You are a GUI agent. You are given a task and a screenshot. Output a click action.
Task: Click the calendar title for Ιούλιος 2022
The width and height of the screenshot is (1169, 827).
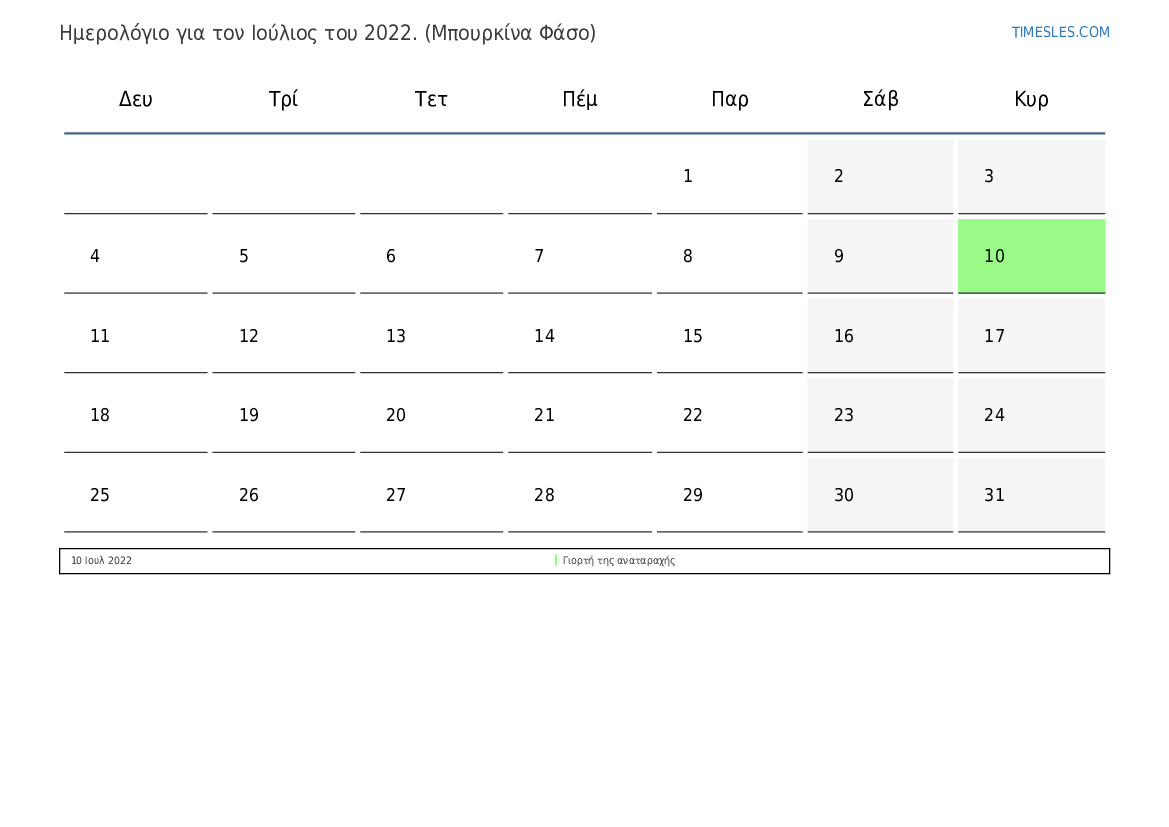click(x=328, y=33)
